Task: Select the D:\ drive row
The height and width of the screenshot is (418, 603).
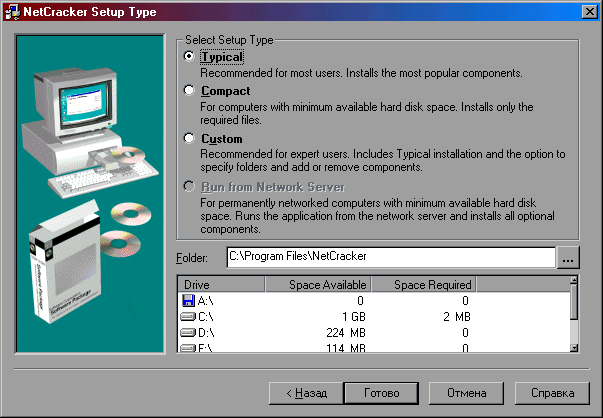Action: point(374,332)
